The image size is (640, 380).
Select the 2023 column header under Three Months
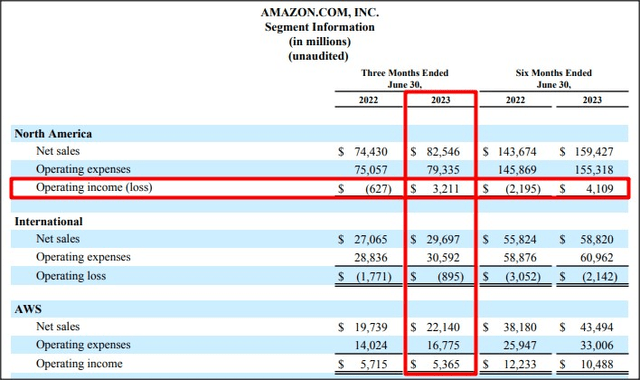pos(441,100)
